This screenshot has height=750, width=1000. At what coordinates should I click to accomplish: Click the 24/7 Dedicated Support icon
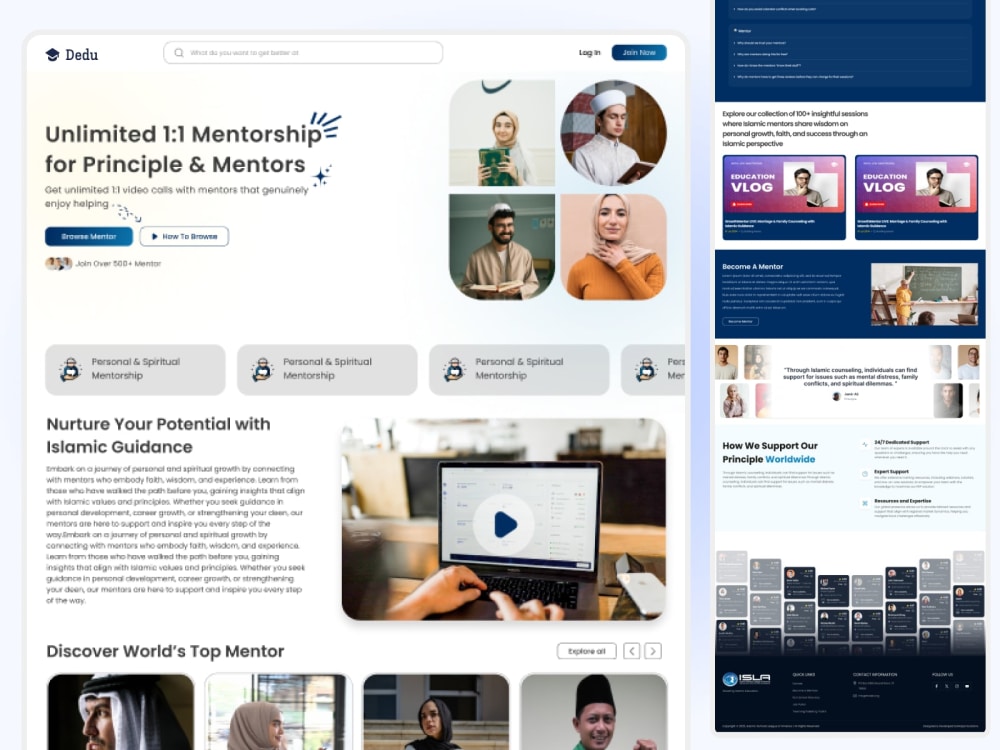(x=865, y=445)
